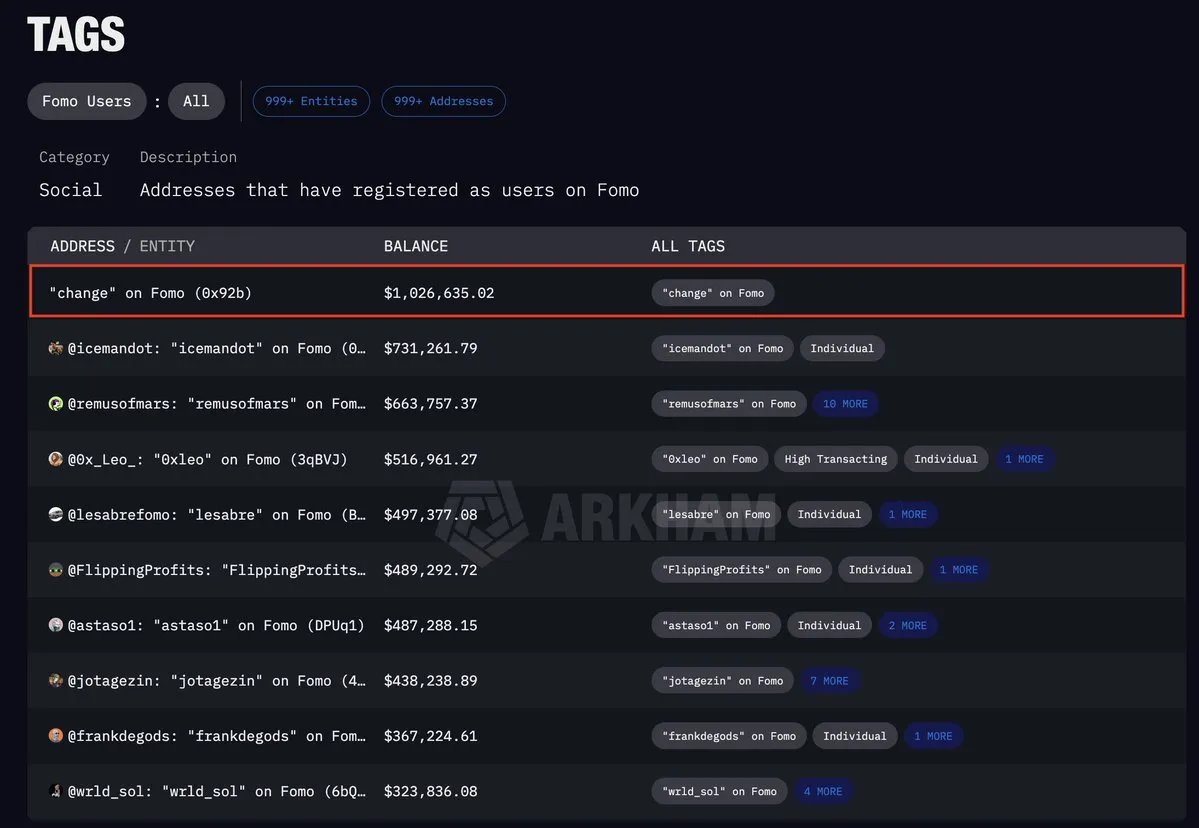Click the icemandot profile avatar icon
Viewport: 1199px width, 828px height.
(56, 349)
